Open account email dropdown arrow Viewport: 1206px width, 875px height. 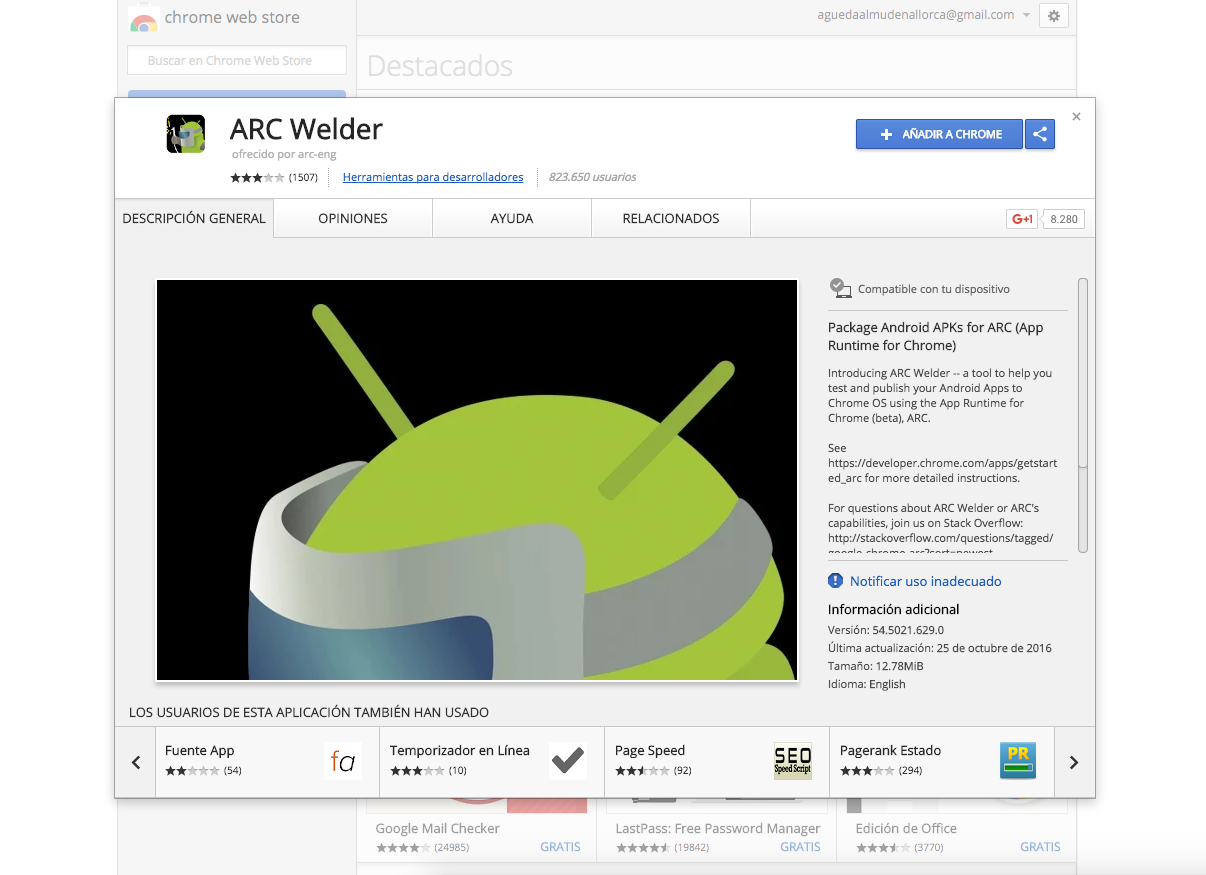pos(1026,16)
